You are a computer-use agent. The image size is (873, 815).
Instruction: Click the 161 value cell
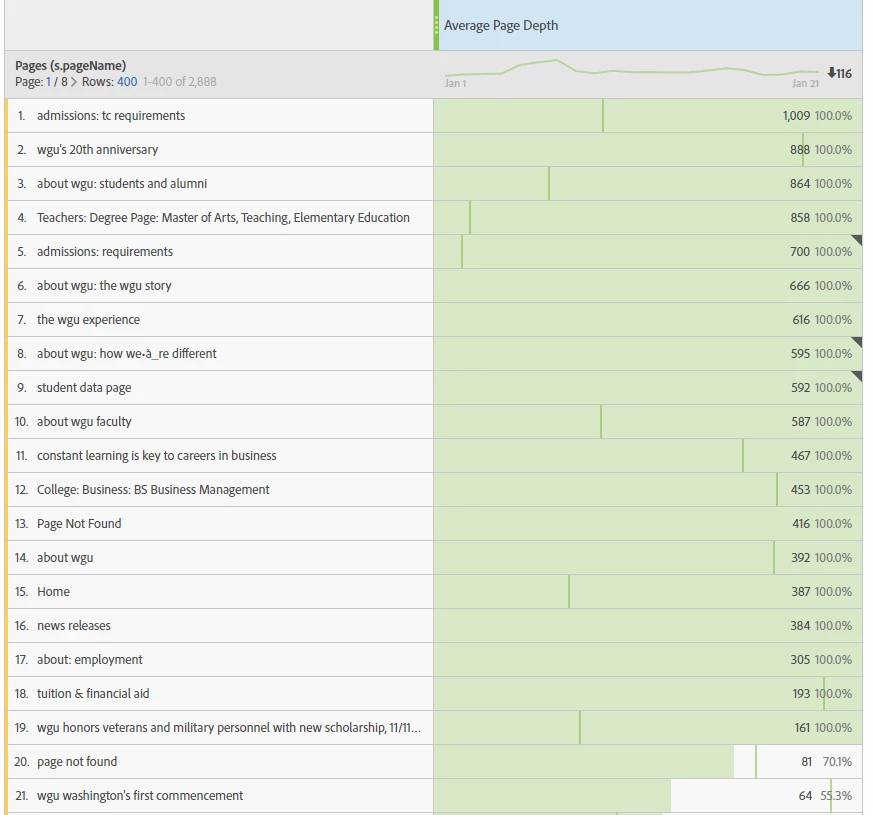point(648,727)
